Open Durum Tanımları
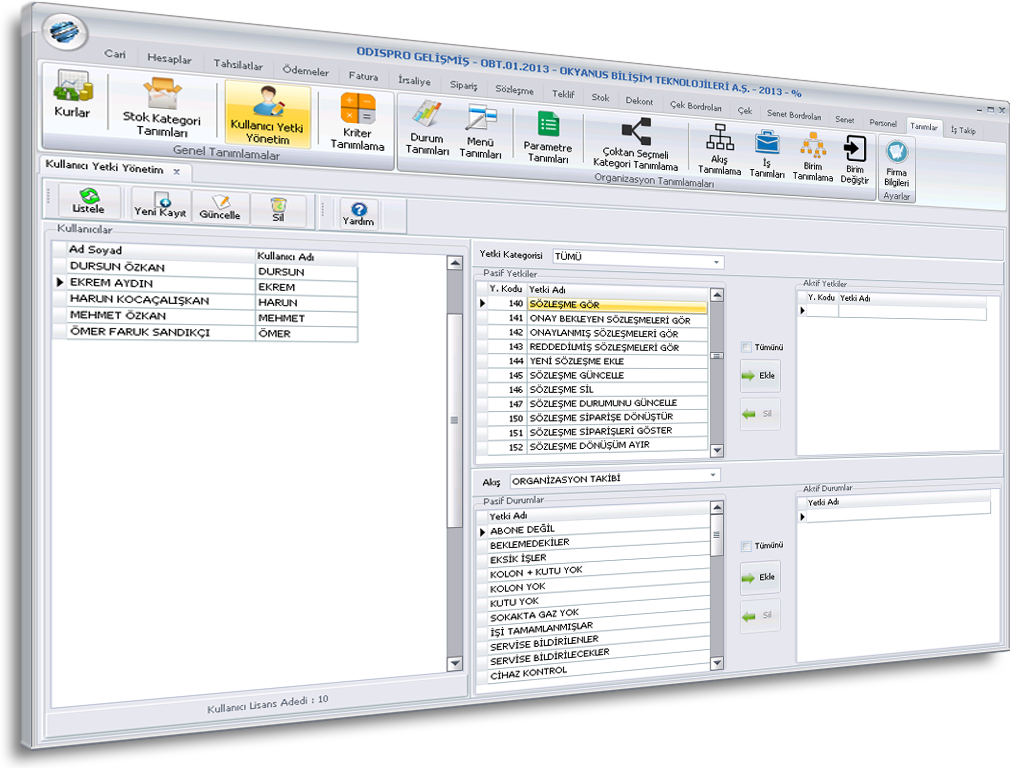 [x=427, y=127]
